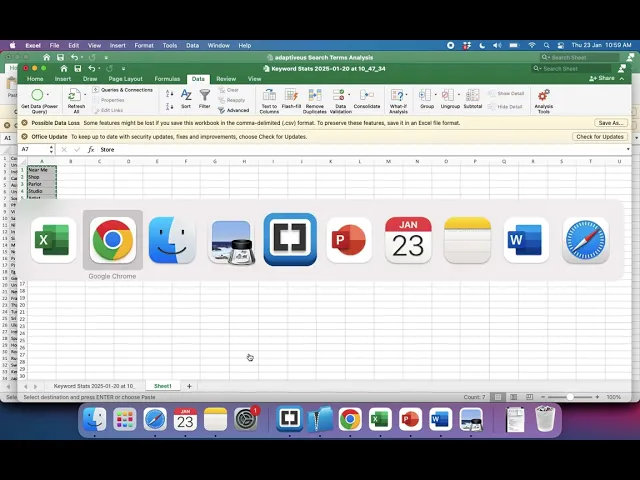Image resolution: width=640 pixels, height=480 pixels.
Task: Choose Calendar in the app switcher
Action: (x=408, y=240)
